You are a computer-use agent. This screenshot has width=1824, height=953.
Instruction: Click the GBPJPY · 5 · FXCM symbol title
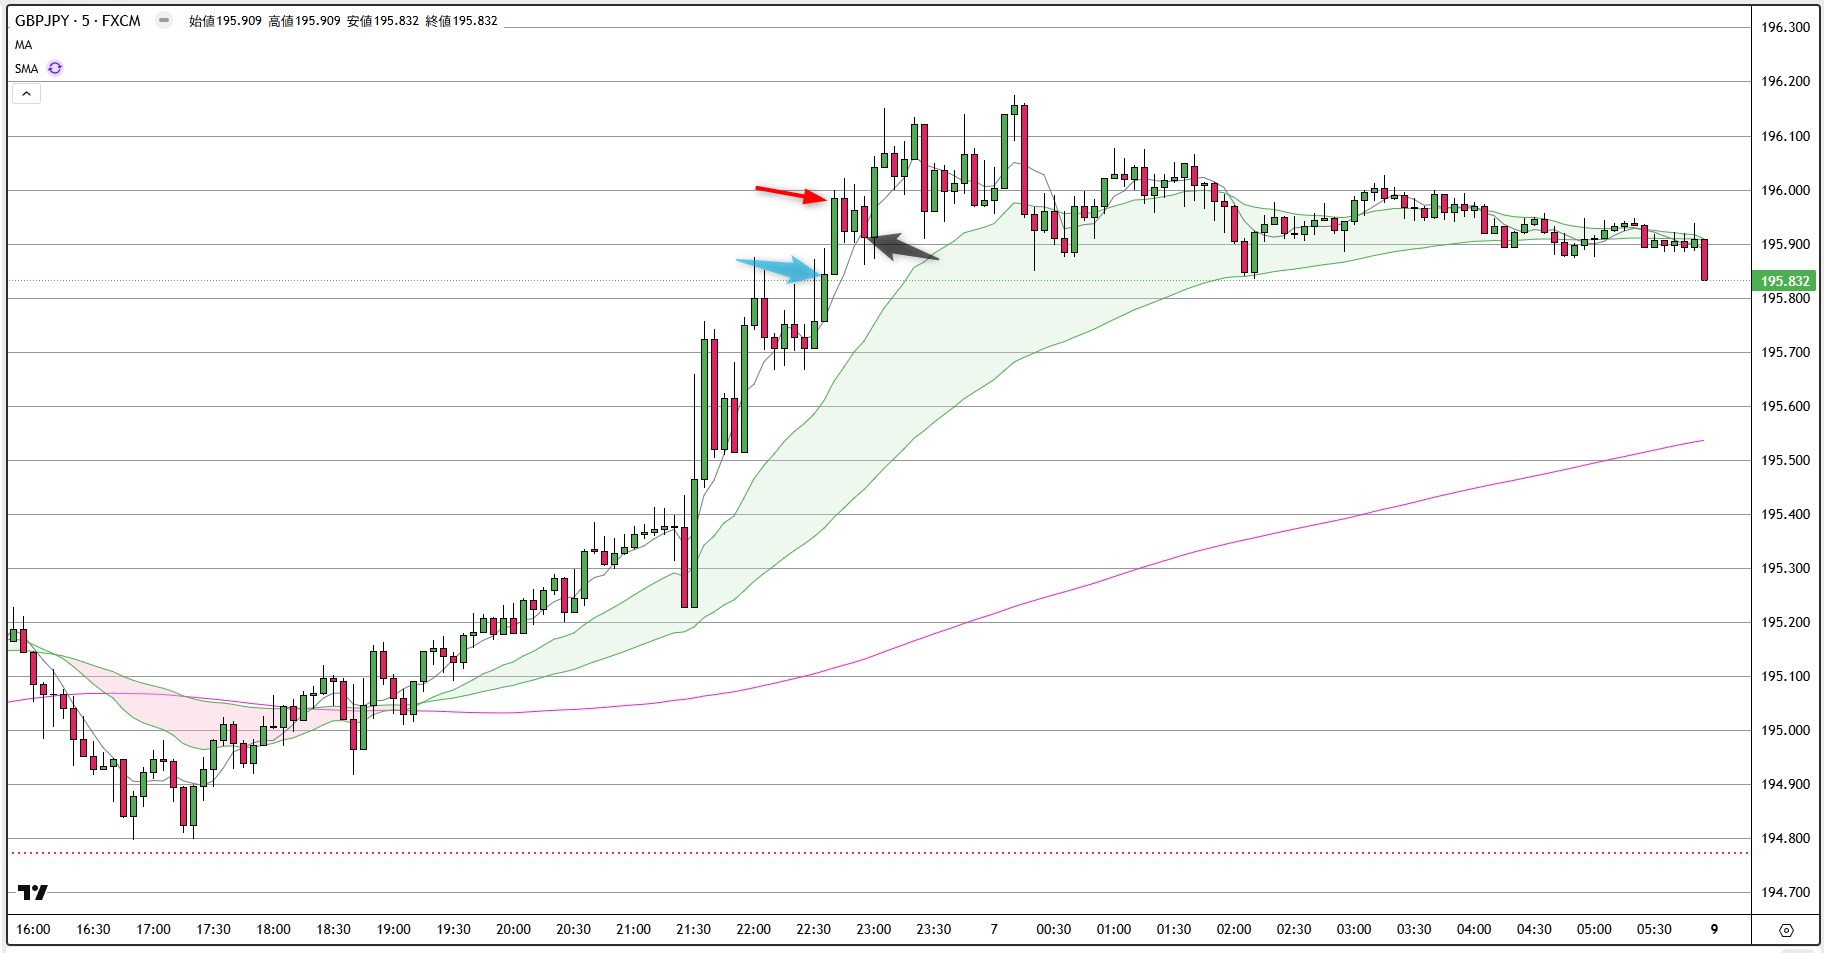(78, 20)
